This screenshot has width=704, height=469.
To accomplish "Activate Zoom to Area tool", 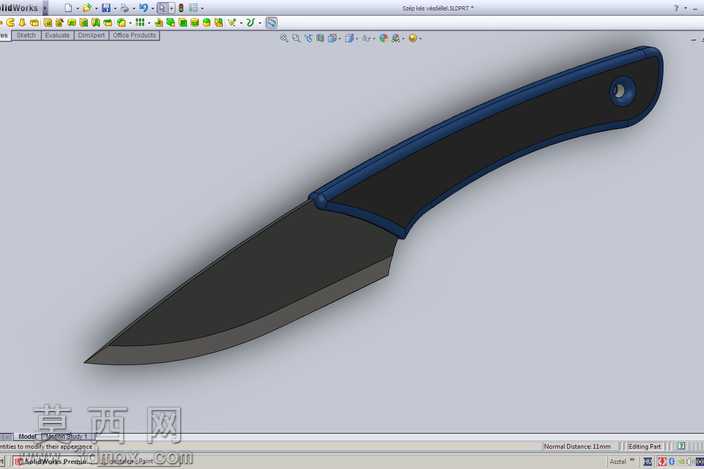I will point(296,39).
